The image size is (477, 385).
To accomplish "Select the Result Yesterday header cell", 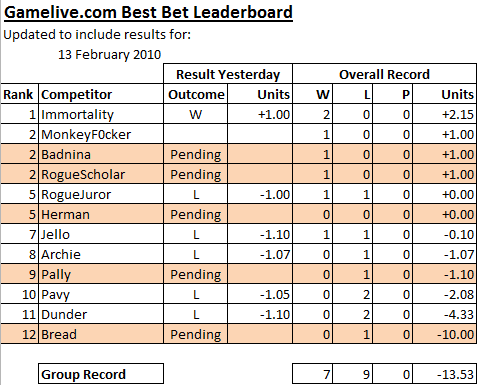I will pos(228,74).
